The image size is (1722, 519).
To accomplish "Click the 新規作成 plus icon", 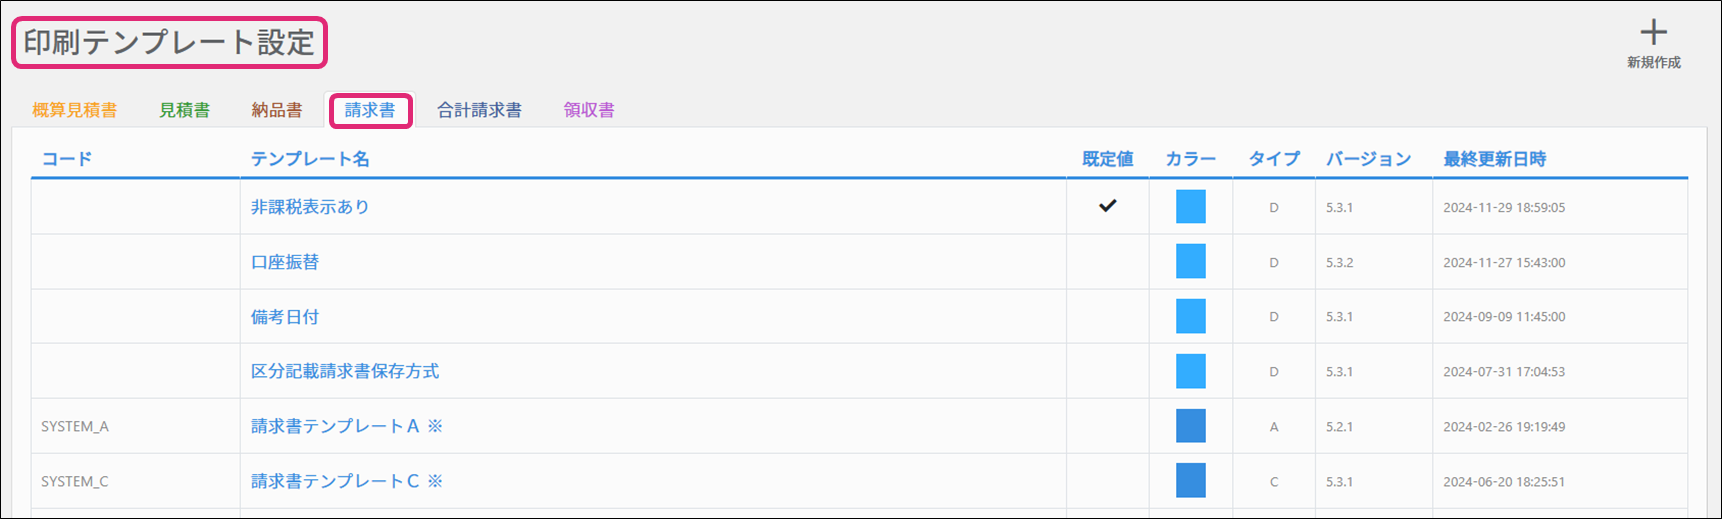I will (x=1653, y=33).
